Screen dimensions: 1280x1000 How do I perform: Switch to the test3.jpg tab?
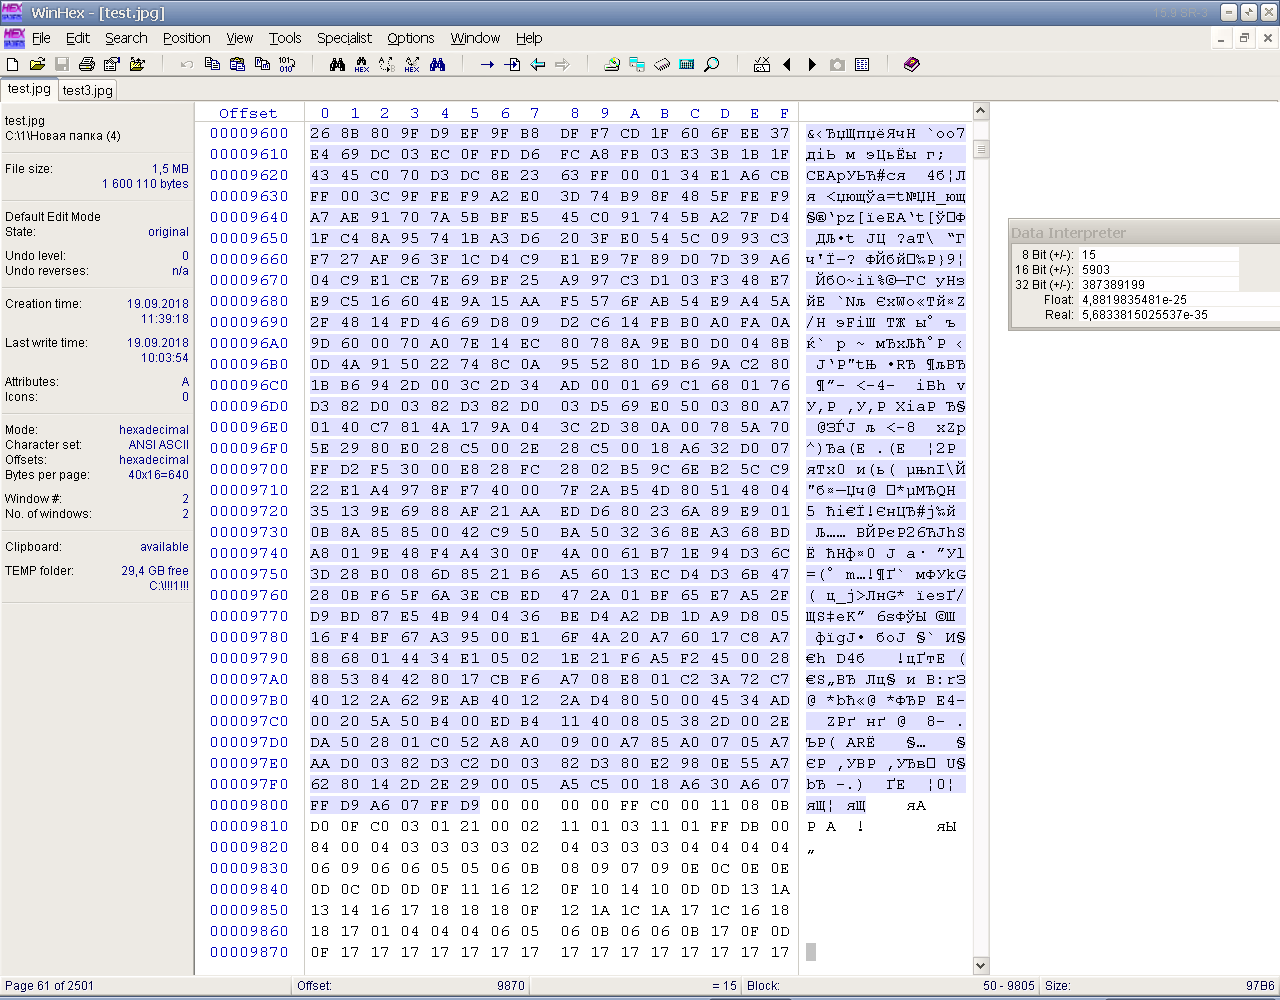click(88, 90)
